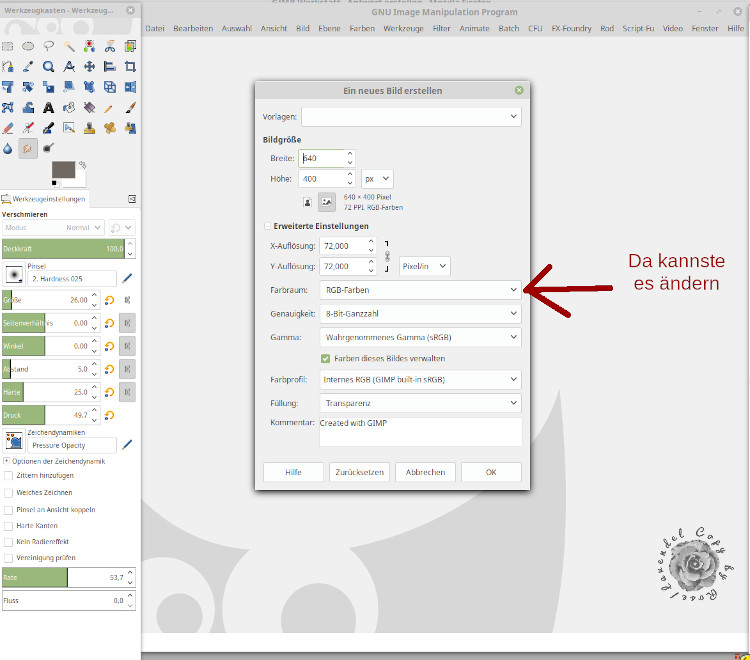Check the 'Harte Kanten' option

tap(9, 525)
